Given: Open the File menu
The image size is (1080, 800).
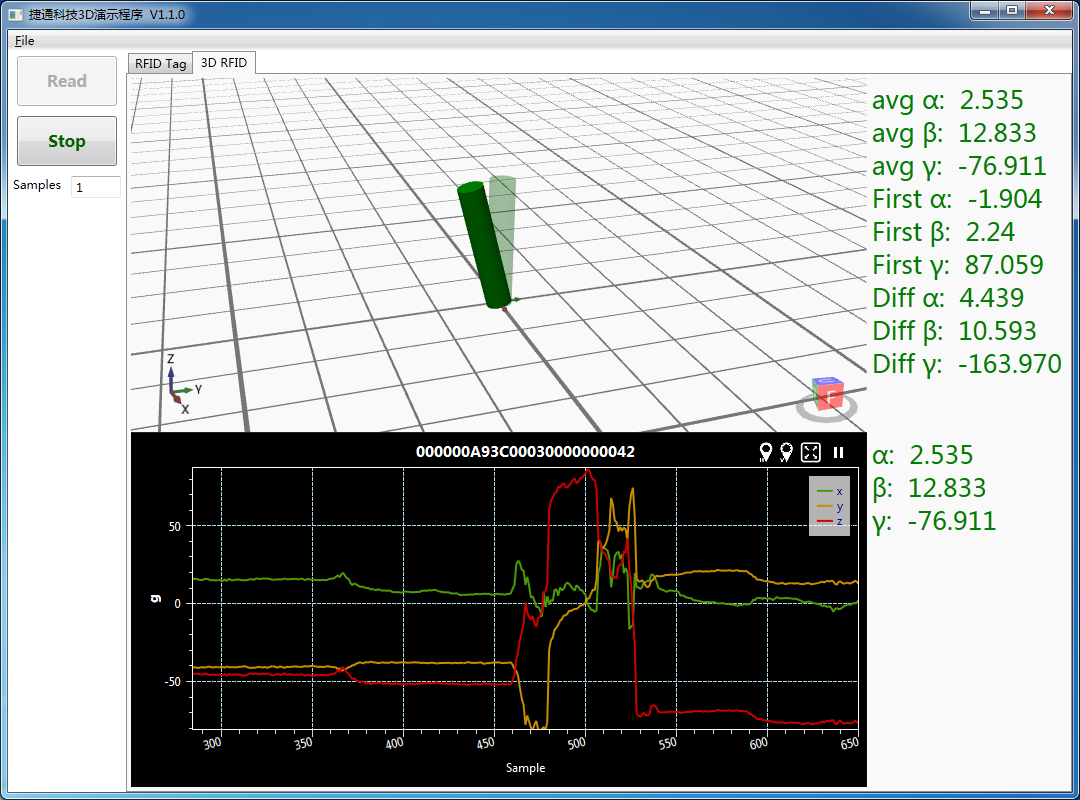Looking at the screenshot, I should (x=24, y=41).
